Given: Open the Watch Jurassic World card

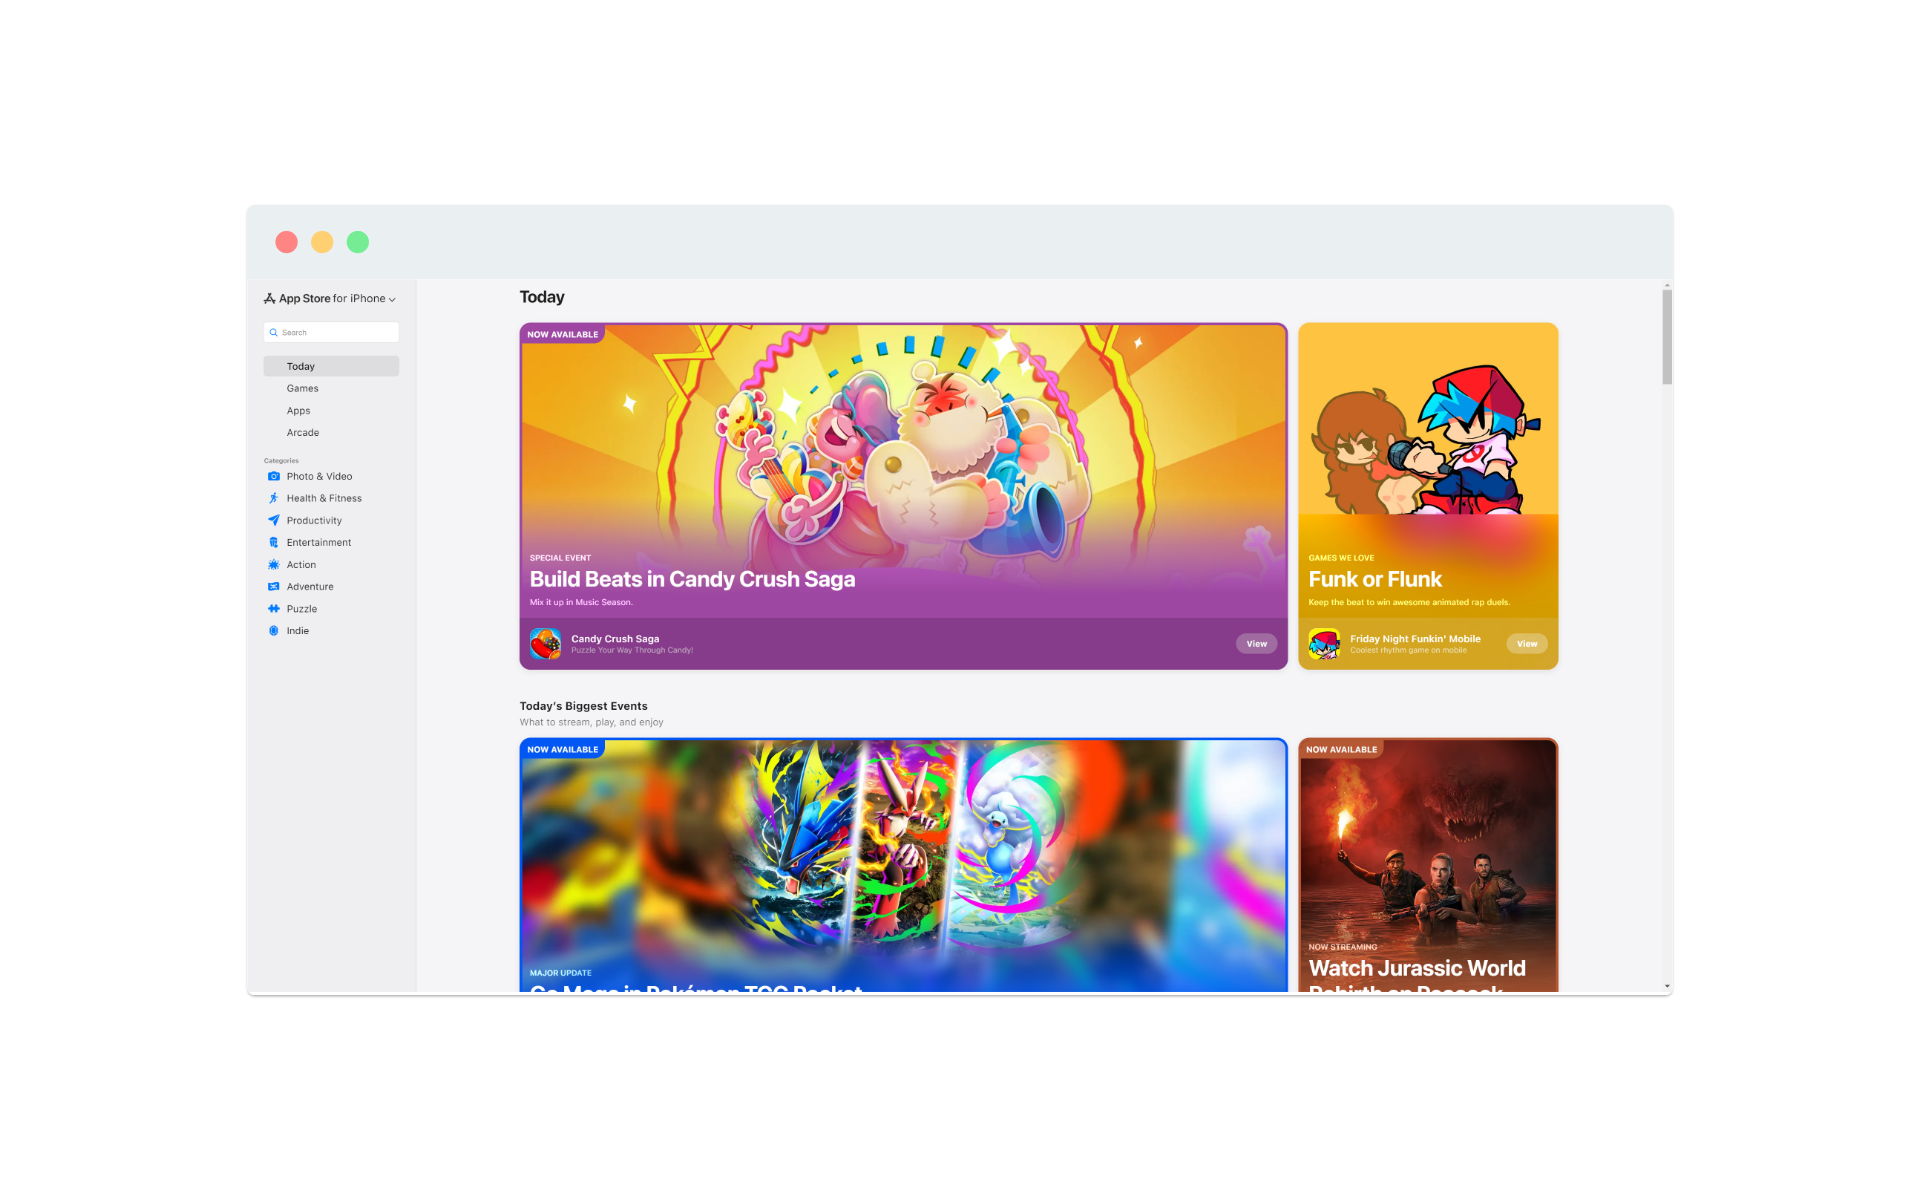Looking at the screenshot, I should coord(1427,865).
